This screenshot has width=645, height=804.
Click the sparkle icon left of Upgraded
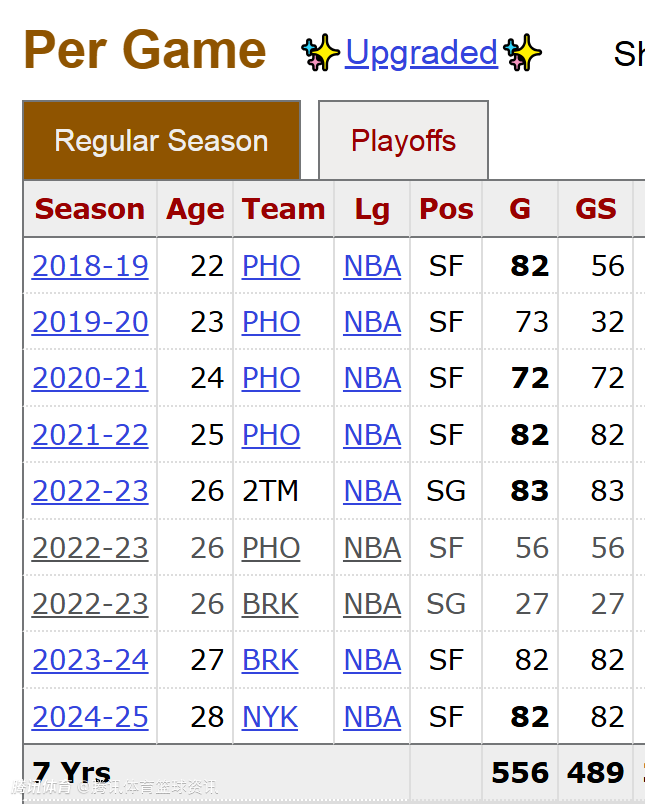[321, 53]
